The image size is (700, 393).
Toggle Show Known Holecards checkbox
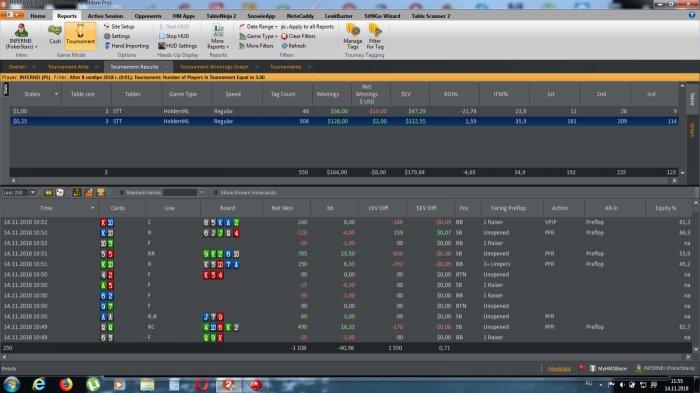click(x=216, y=192)
